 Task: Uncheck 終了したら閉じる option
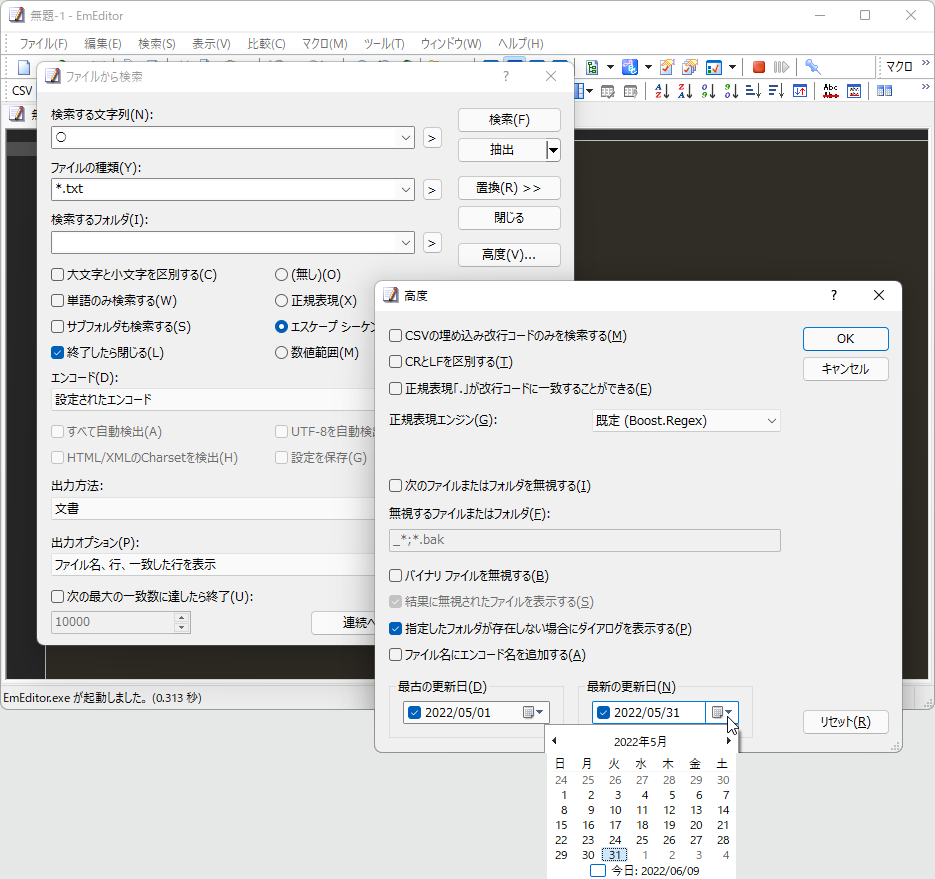pyautogui.click(x=57, y=352)
